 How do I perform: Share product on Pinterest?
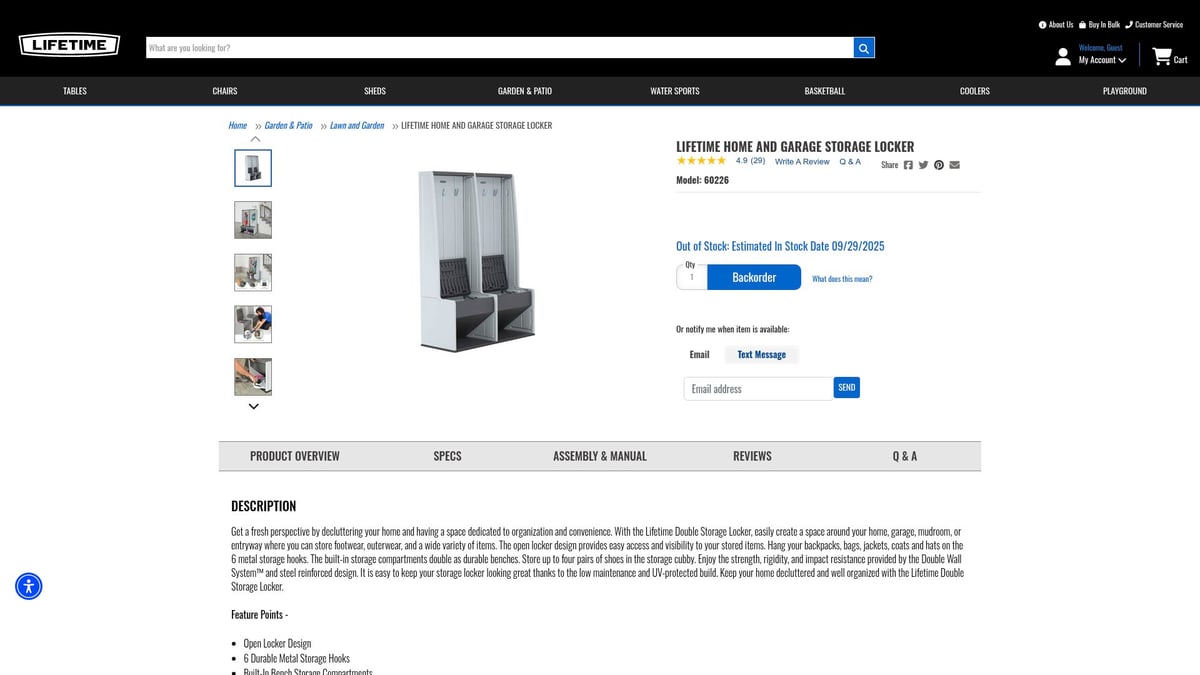coord(939,165)
